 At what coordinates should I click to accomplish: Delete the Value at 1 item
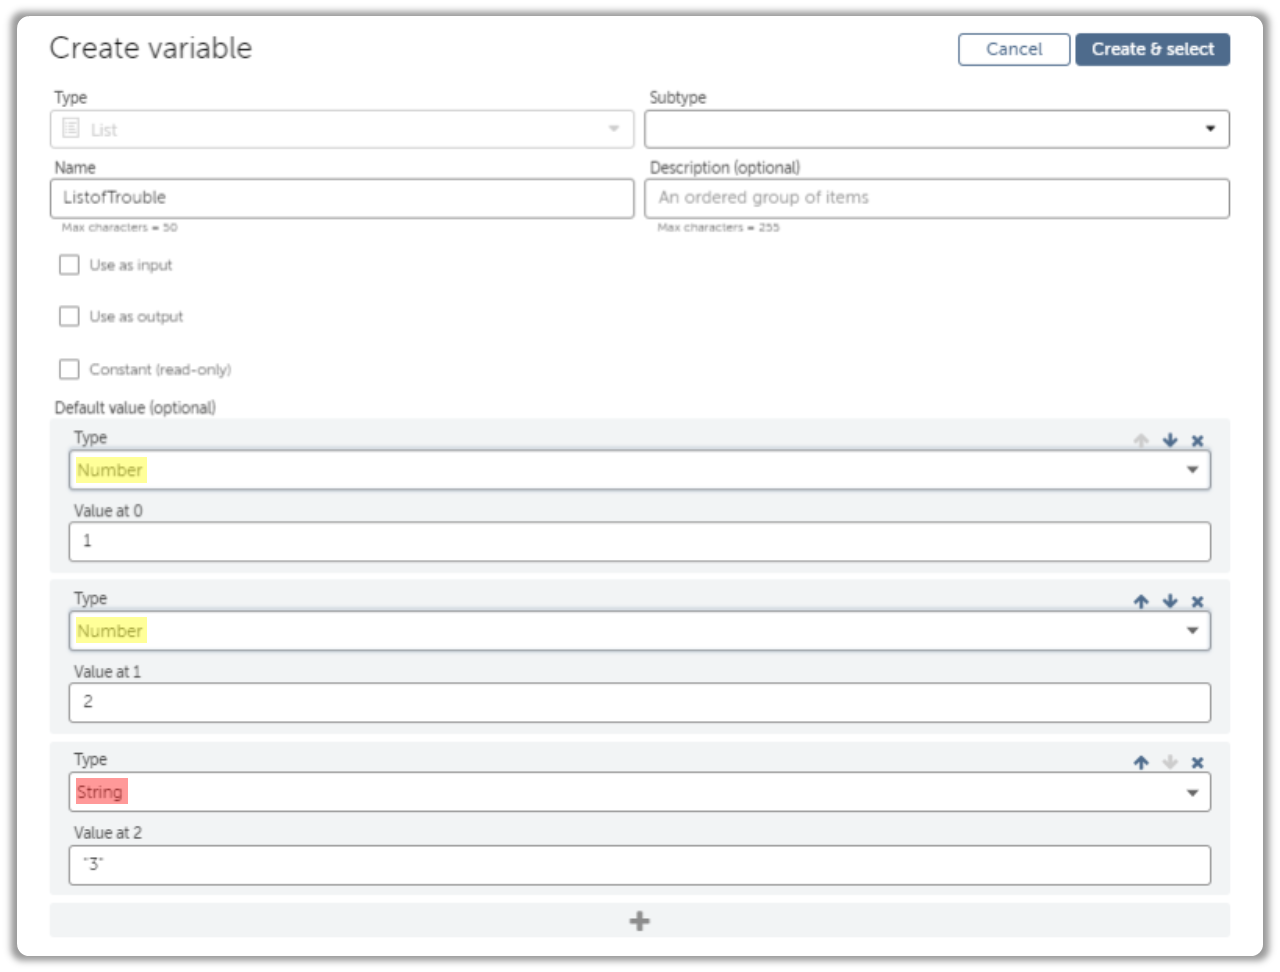pyautogui.click(x=1197, y=601)
